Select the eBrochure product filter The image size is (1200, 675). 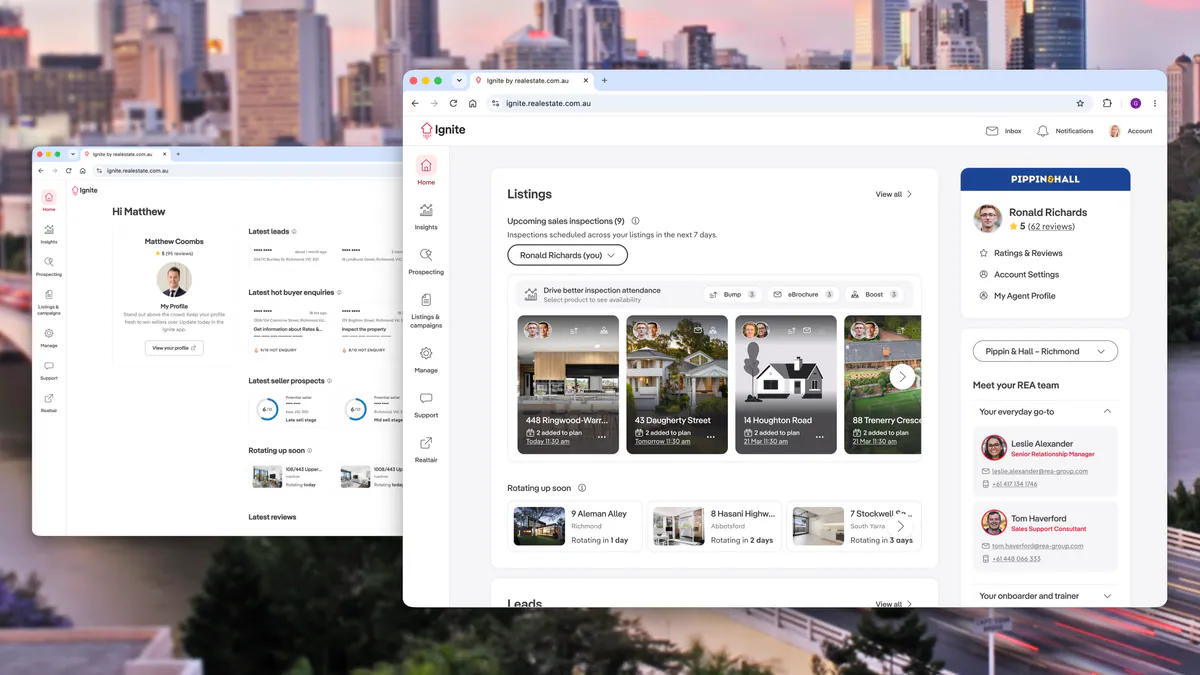pyautogui.click(x=803, y=295)
